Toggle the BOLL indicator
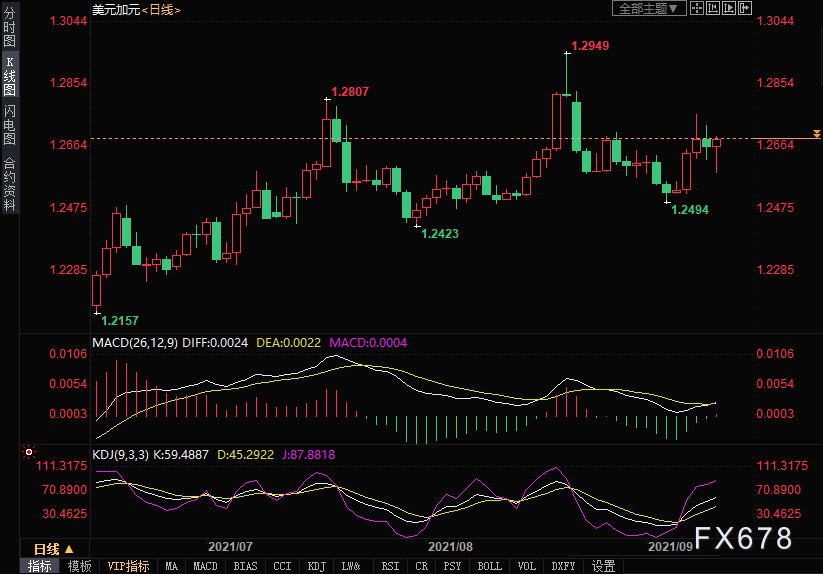The height and width of the screenshot is (574, 823). [x=489, y=566]
